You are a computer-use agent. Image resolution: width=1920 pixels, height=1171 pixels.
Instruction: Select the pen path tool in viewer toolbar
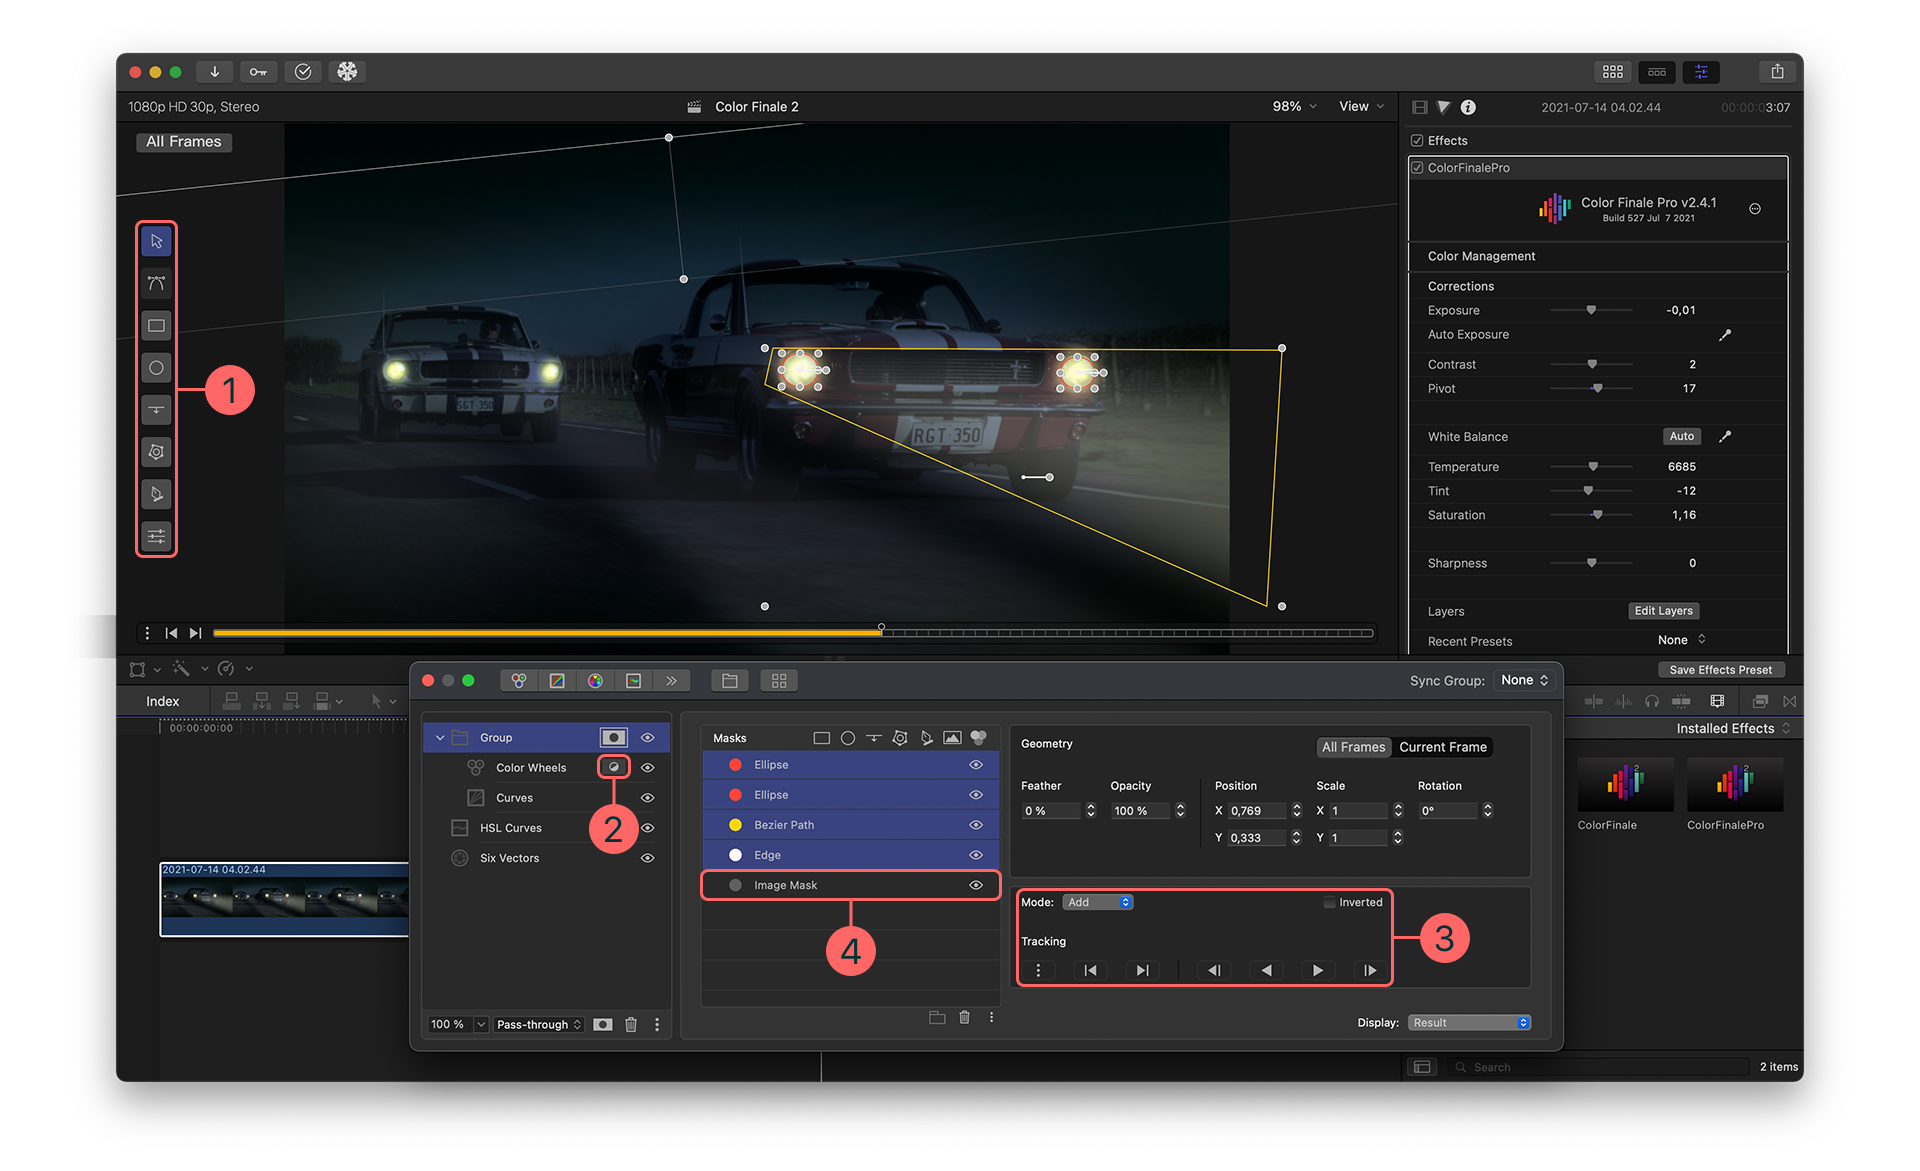[156, 494]
